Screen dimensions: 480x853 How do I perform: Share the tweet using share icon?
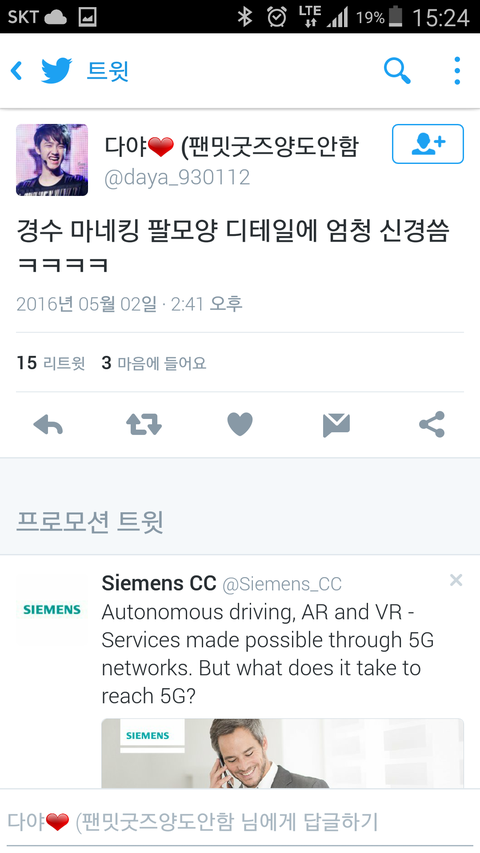432,424
